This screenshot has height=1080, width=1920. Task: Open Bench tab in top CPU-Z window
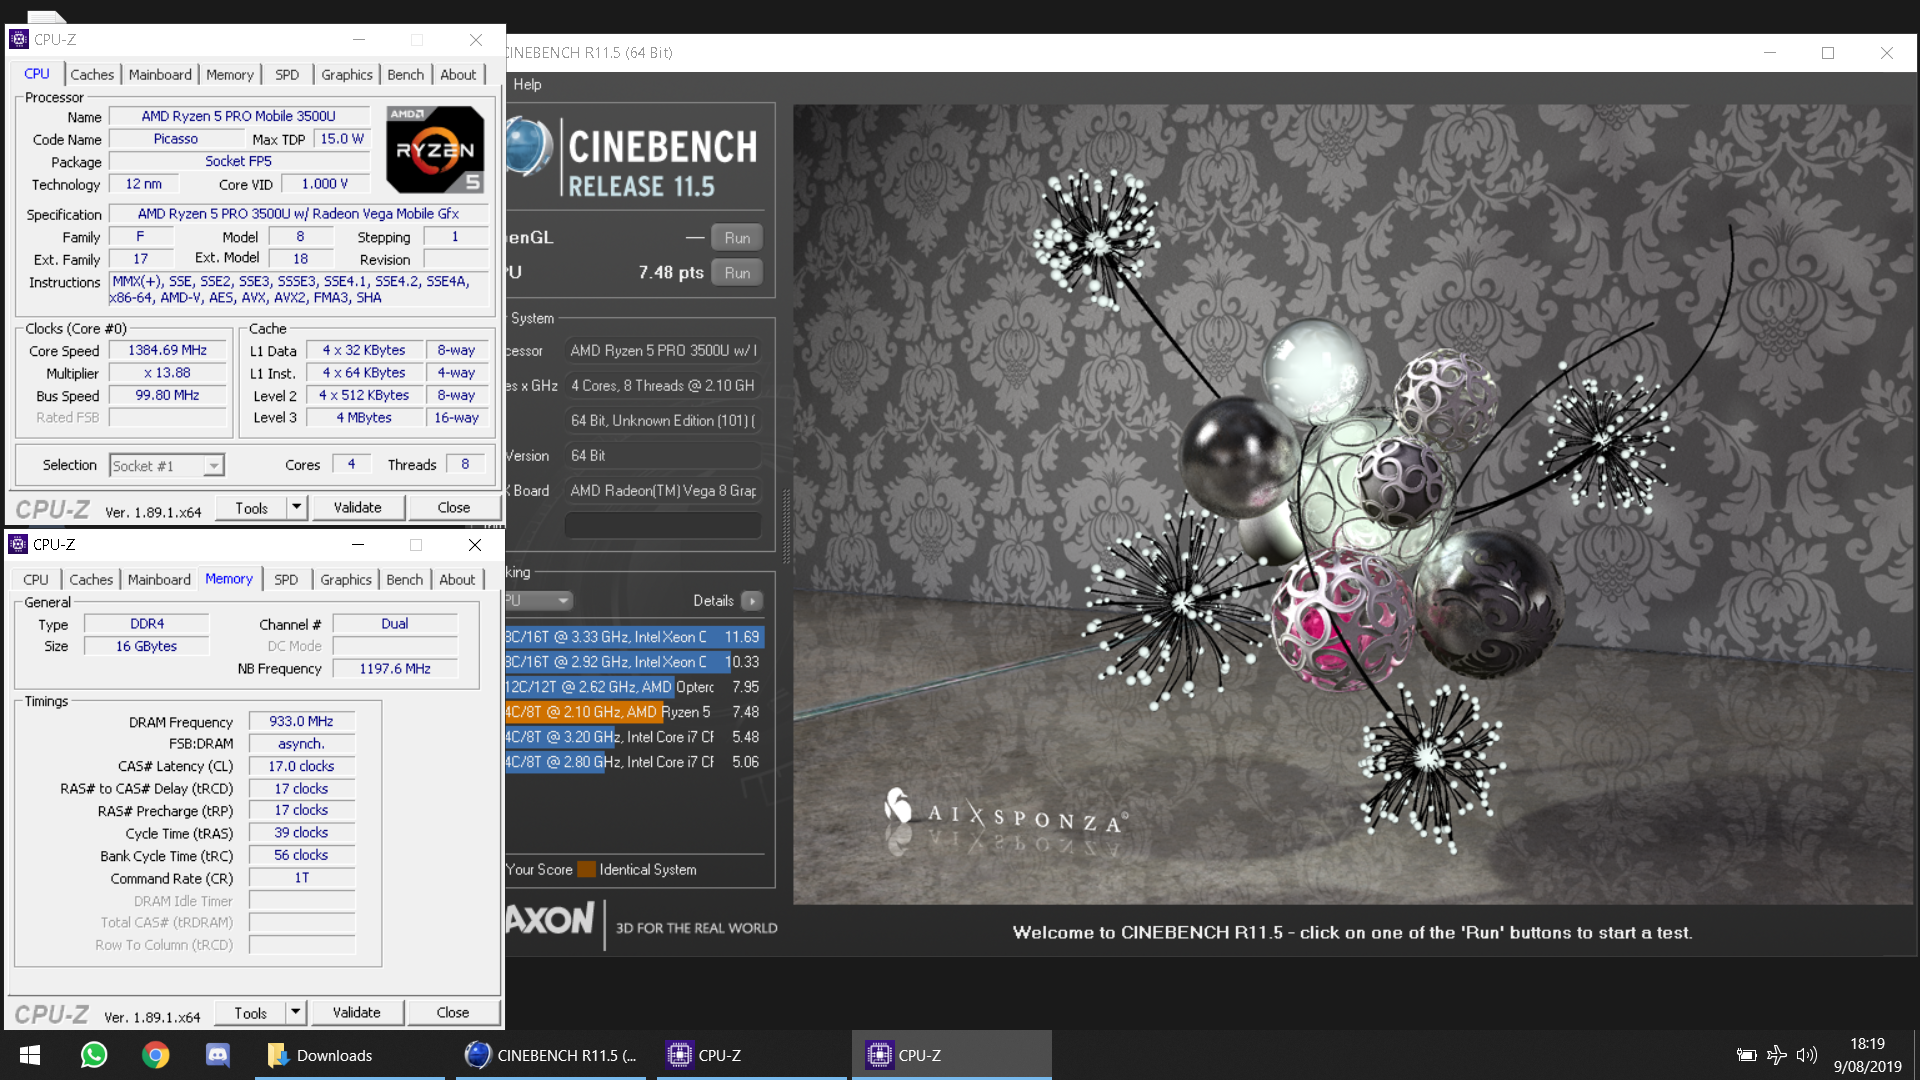405,75
